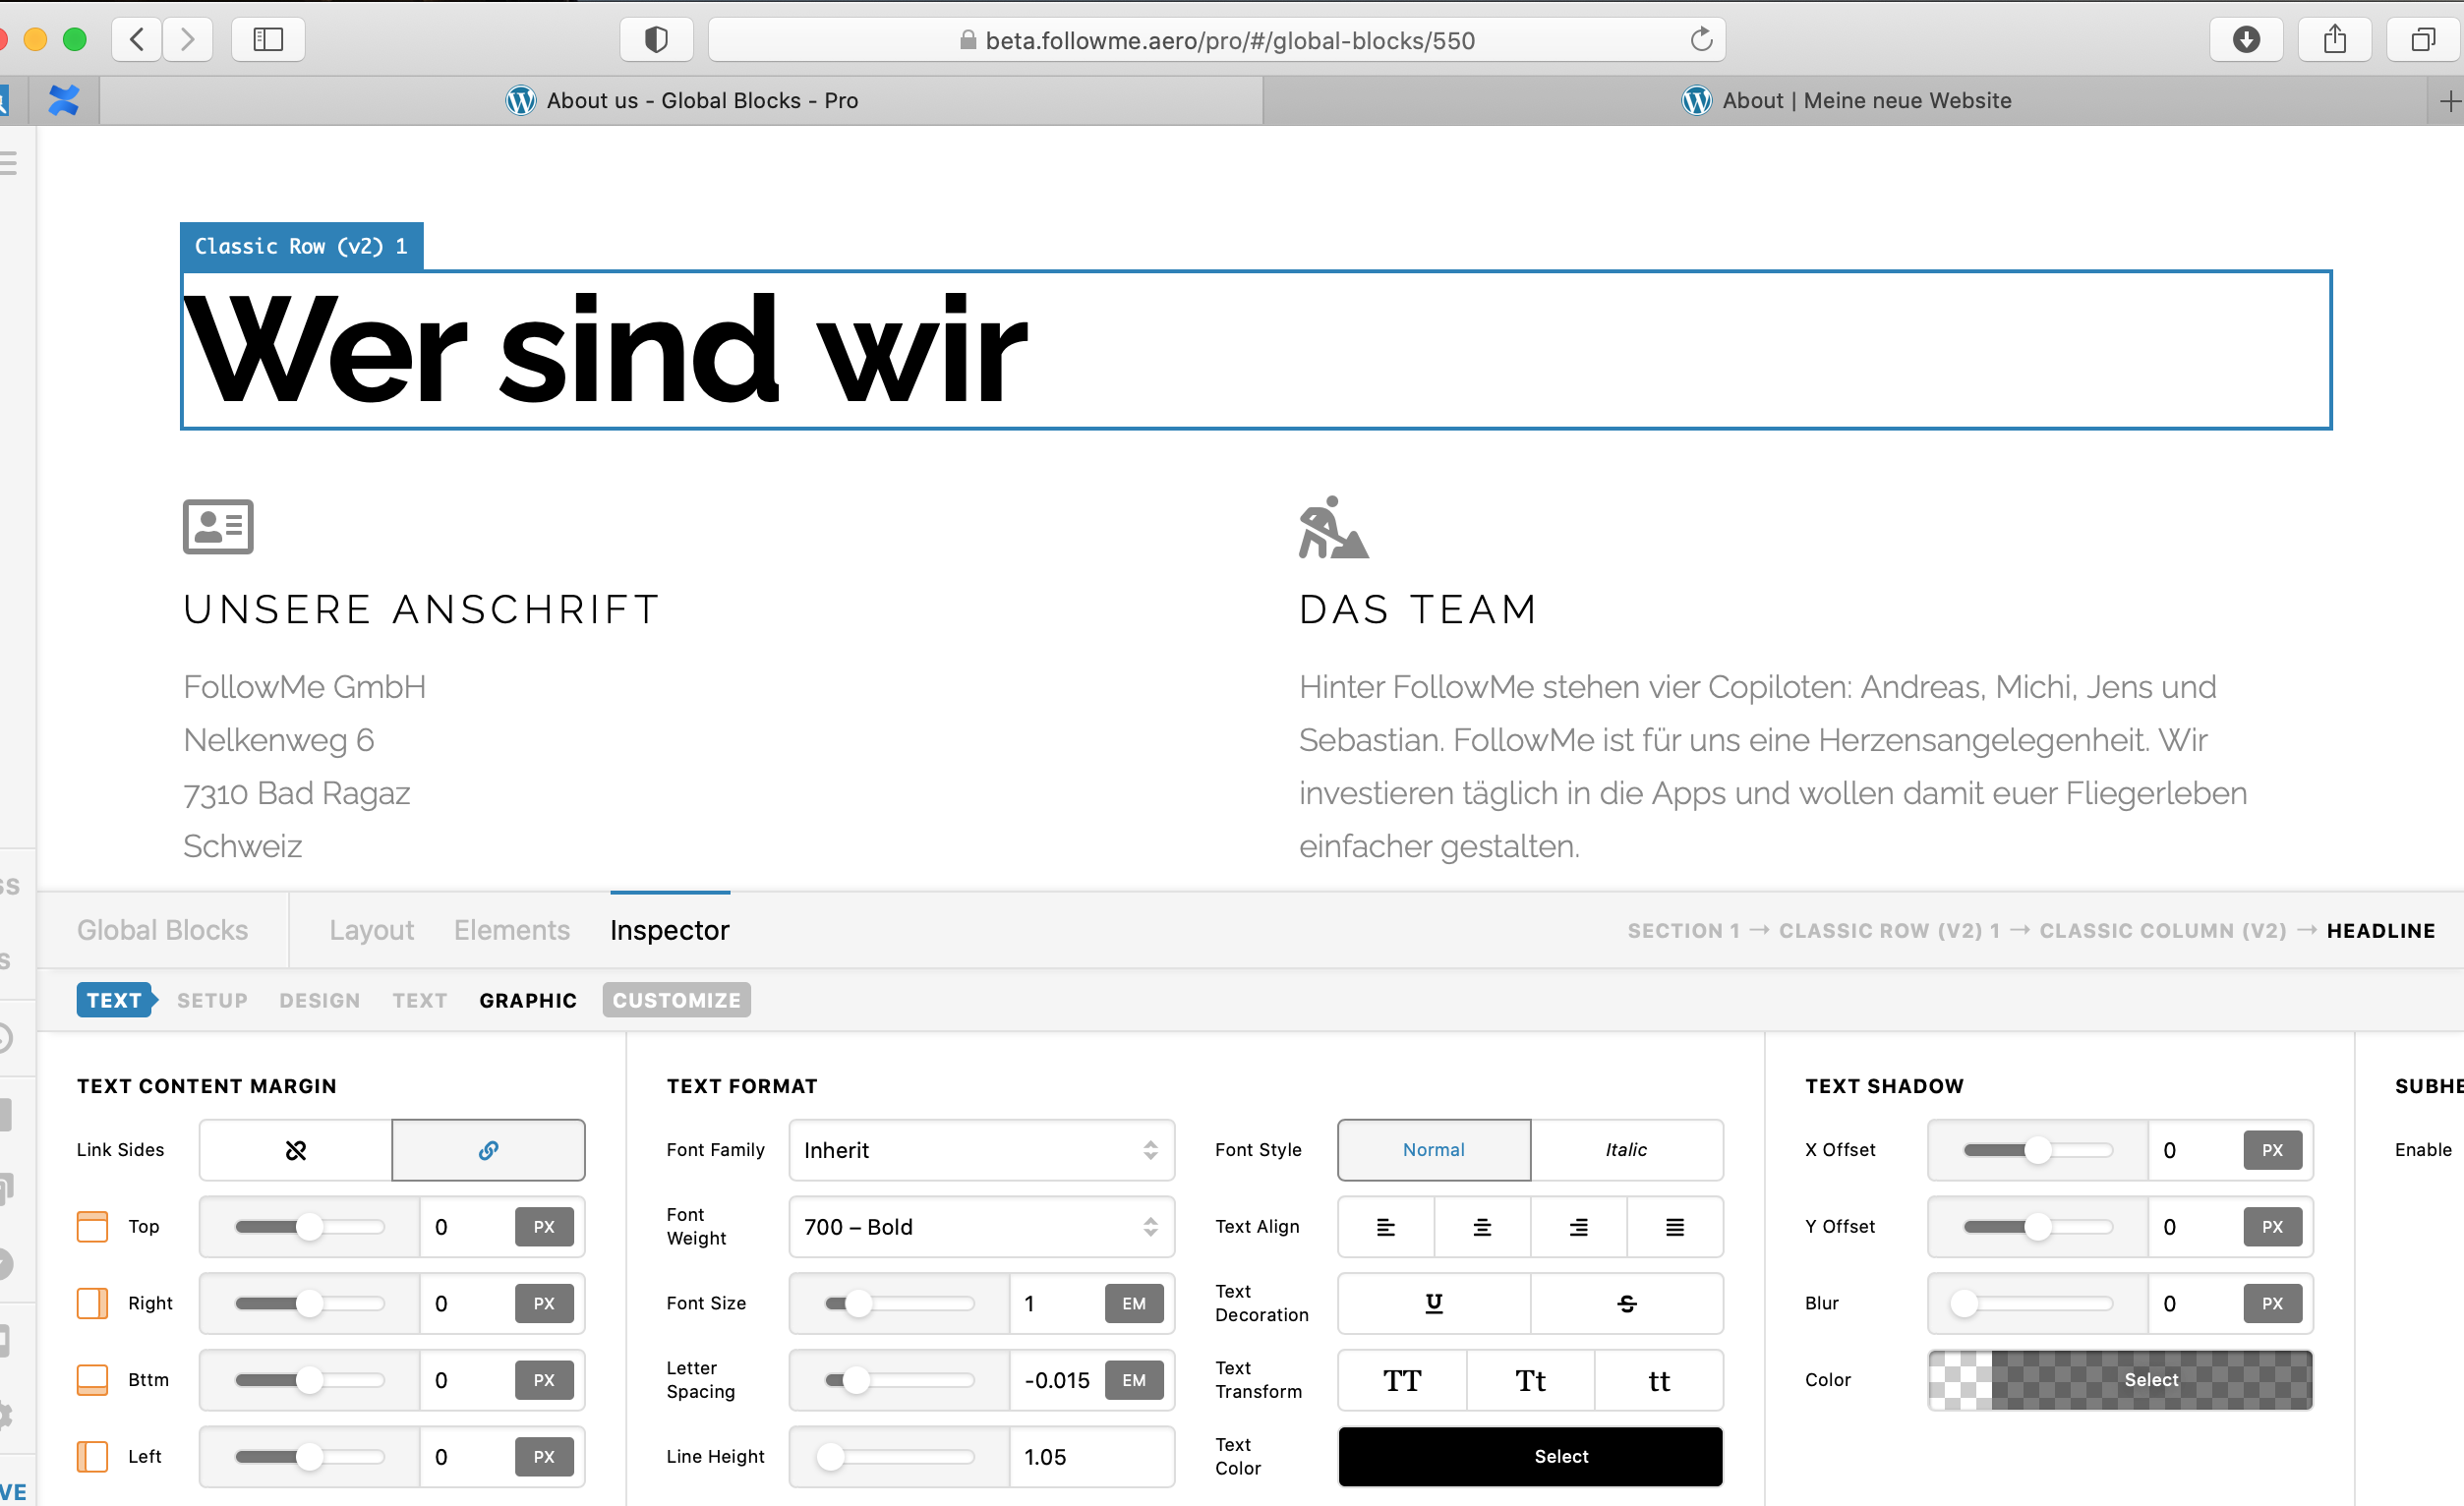Toggle Font Size EM unit button
The image size is (2464, 1506).
pos(1133,1303)
